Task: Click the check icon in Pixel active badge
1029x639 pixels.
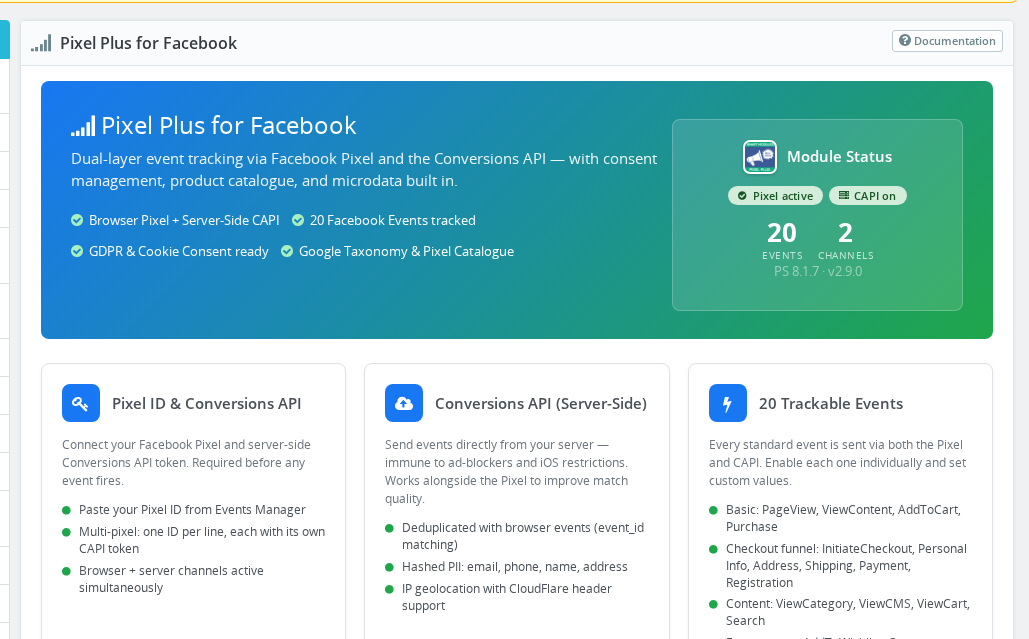Action: click(742, 196)
